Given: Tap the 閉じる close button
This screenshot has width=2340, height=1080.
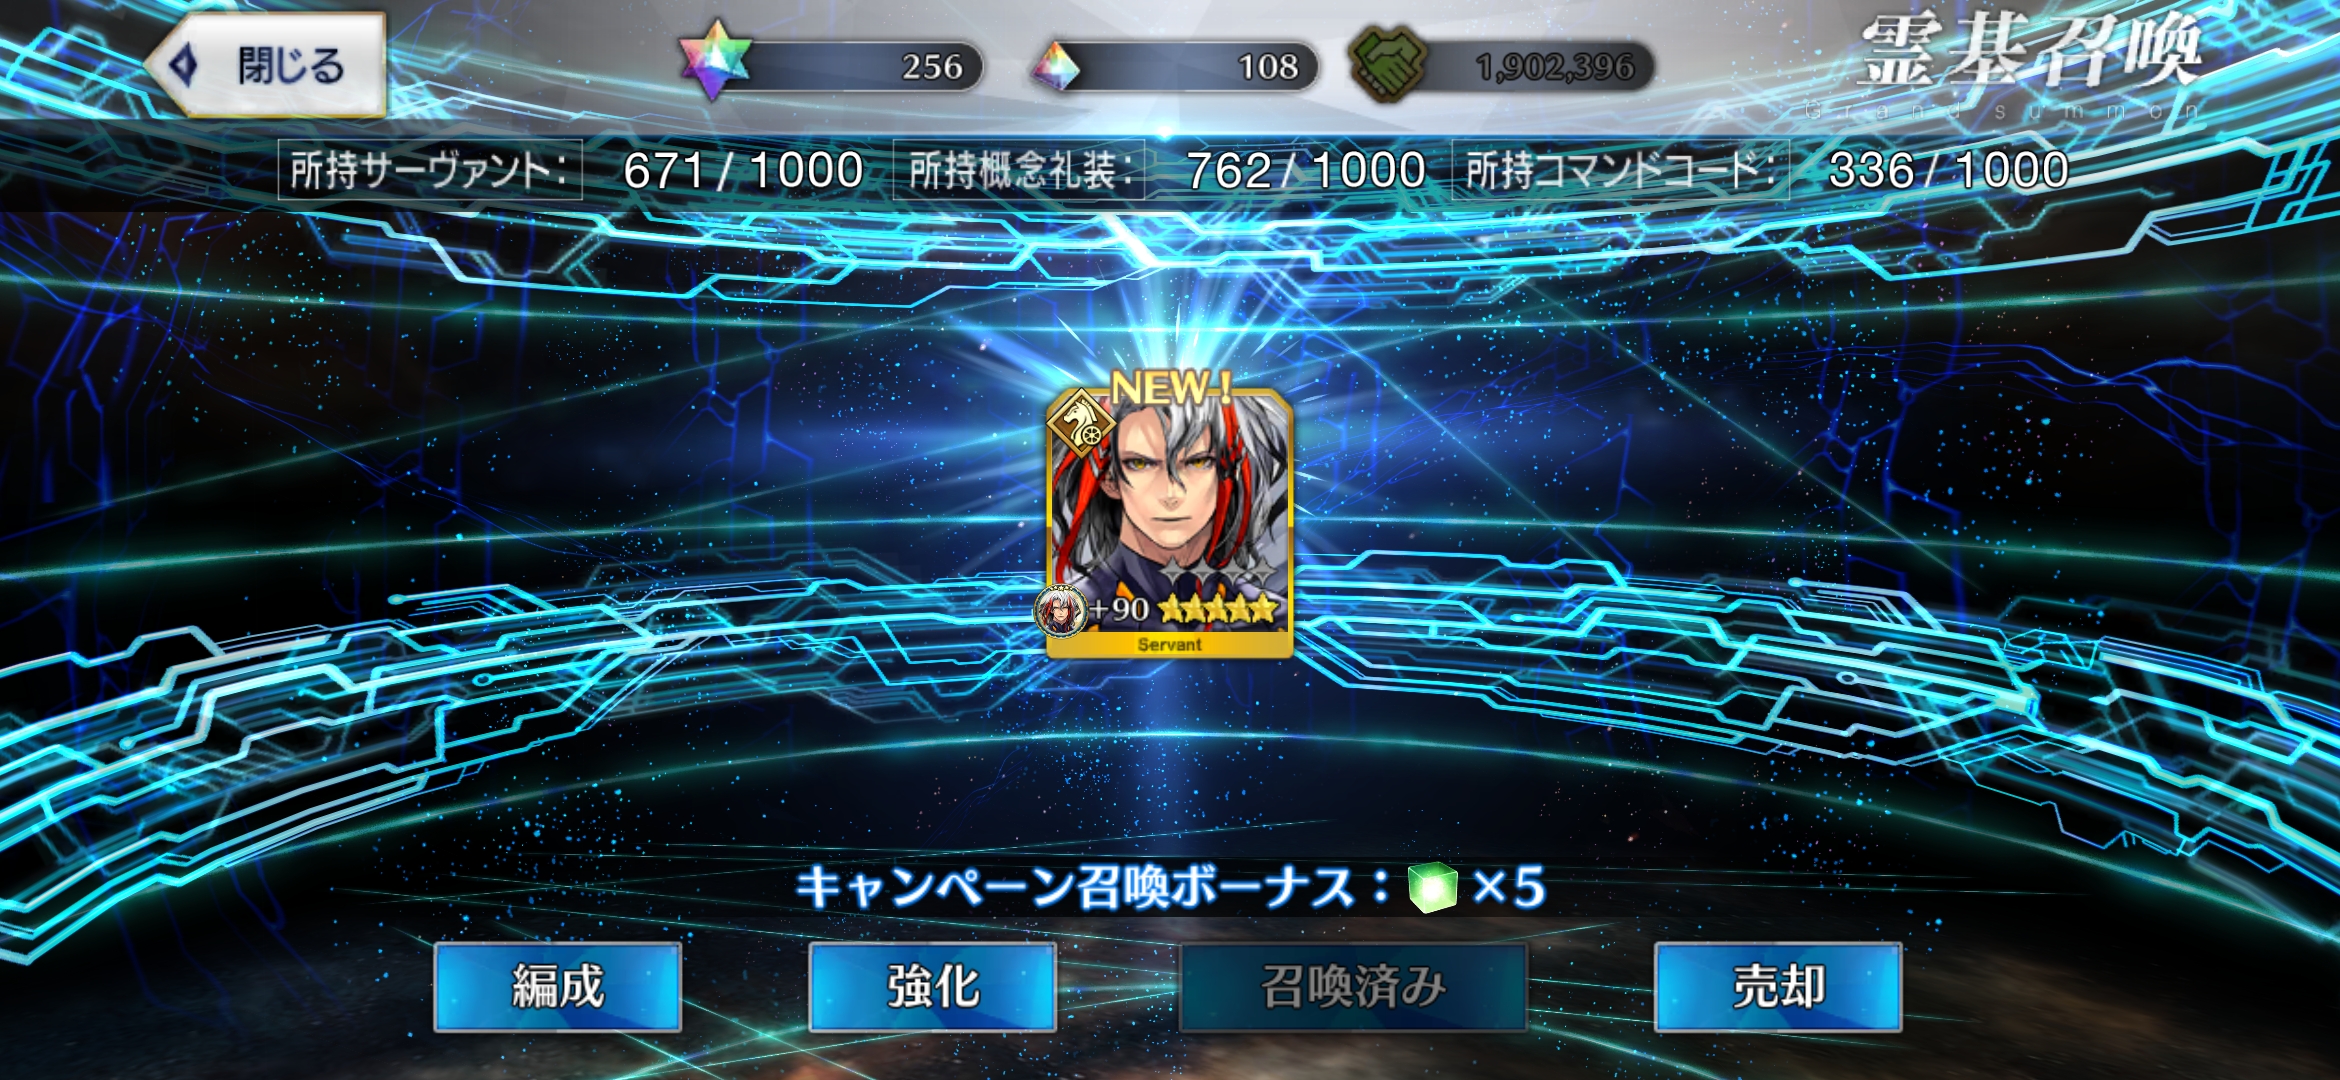Looking at the screenshot, I should [267, 66].
